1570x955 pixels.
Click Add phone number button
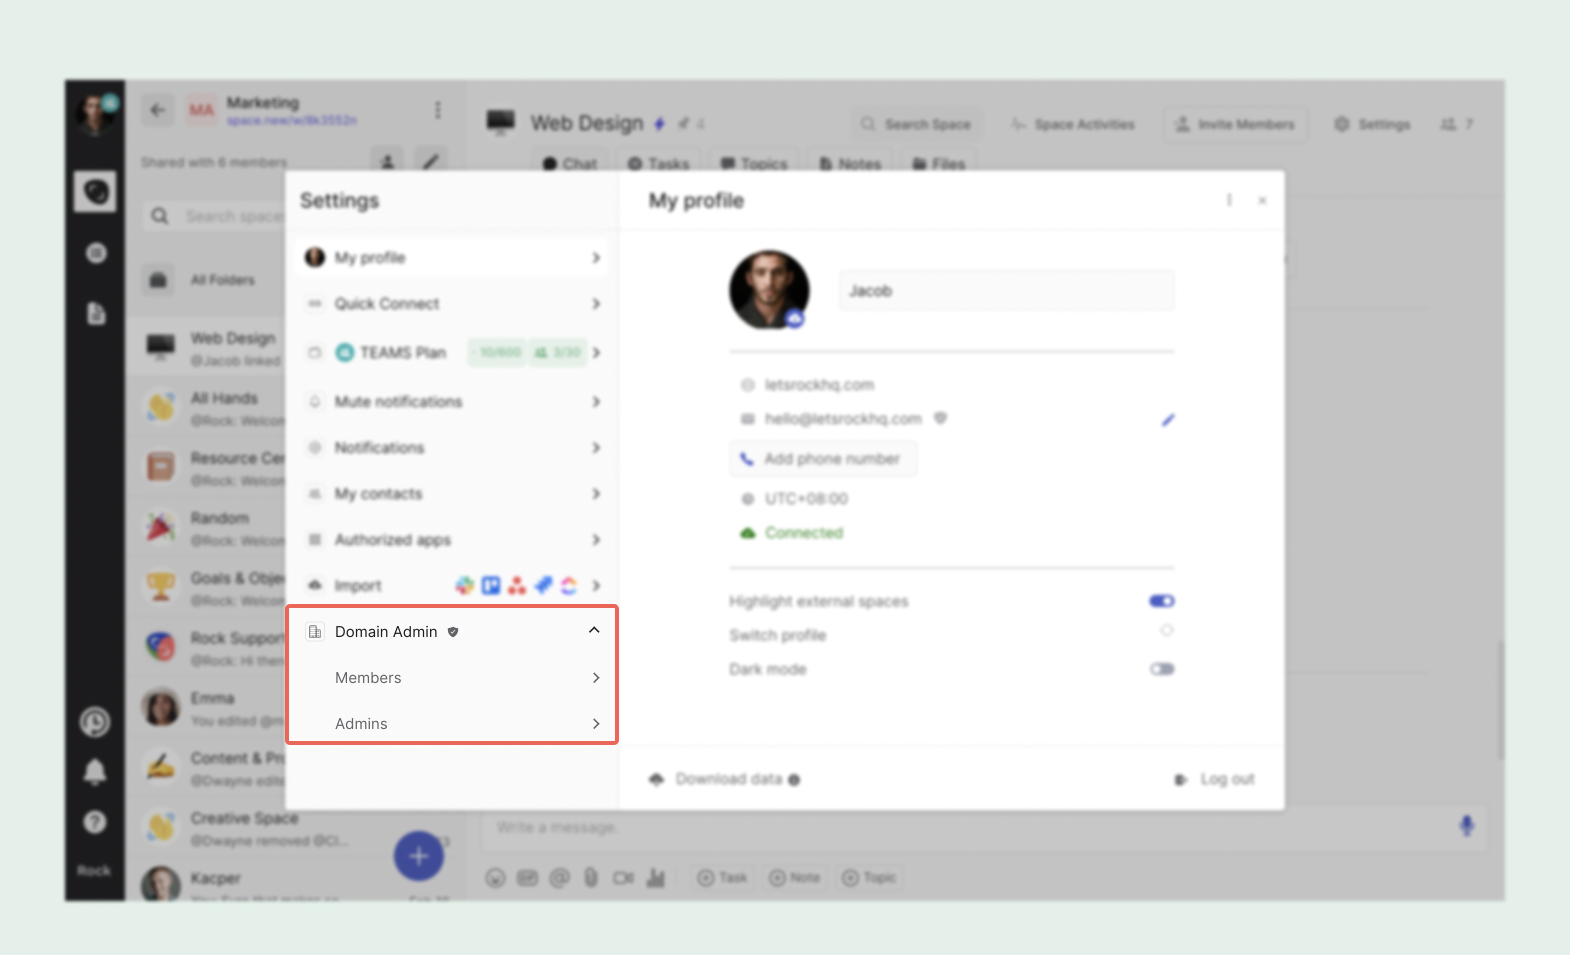pyautogui.click(x=822, y=459)
